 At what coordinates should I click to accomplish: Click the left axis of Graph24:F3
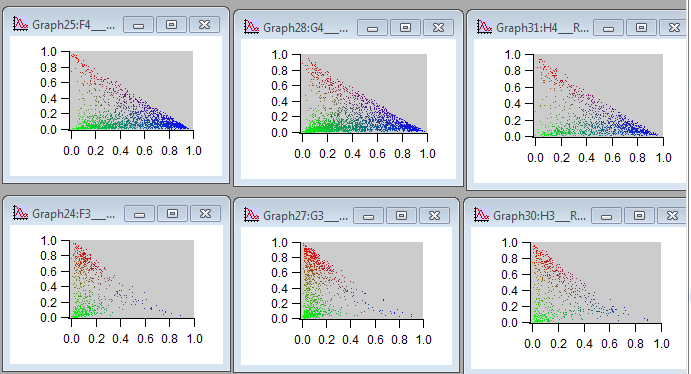click(56, 279)
